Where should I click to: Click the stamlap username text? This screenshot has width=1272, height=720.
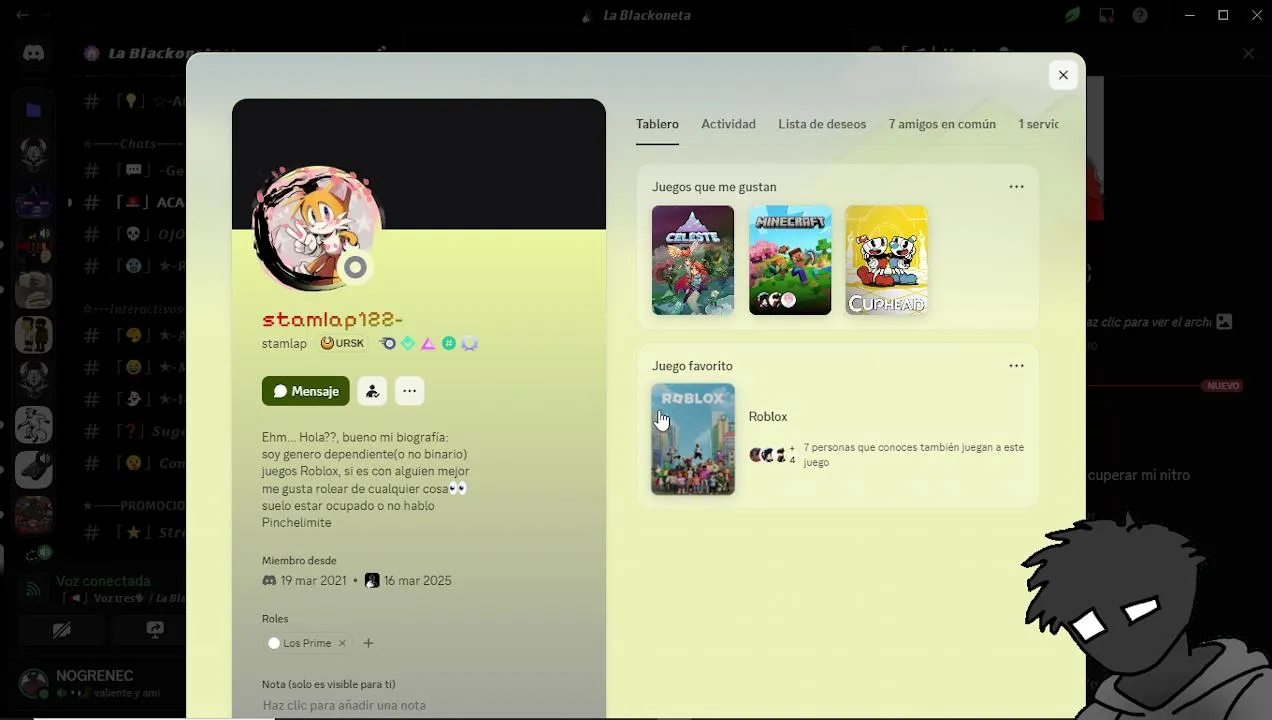pyautogui.click(x=284, y=343)
